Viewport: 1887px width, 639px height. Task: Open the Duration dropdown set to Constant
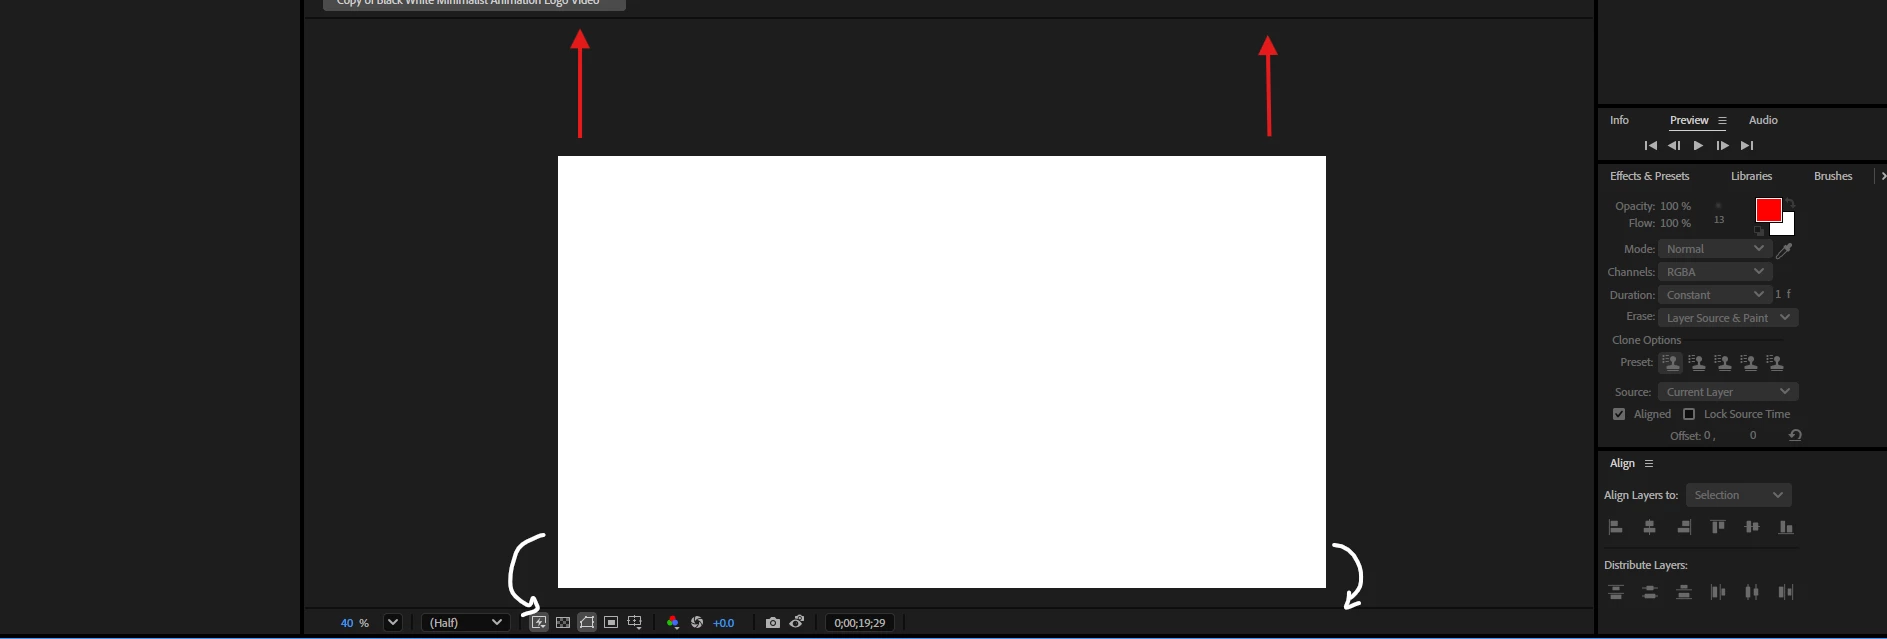[x=1715, y=295]
